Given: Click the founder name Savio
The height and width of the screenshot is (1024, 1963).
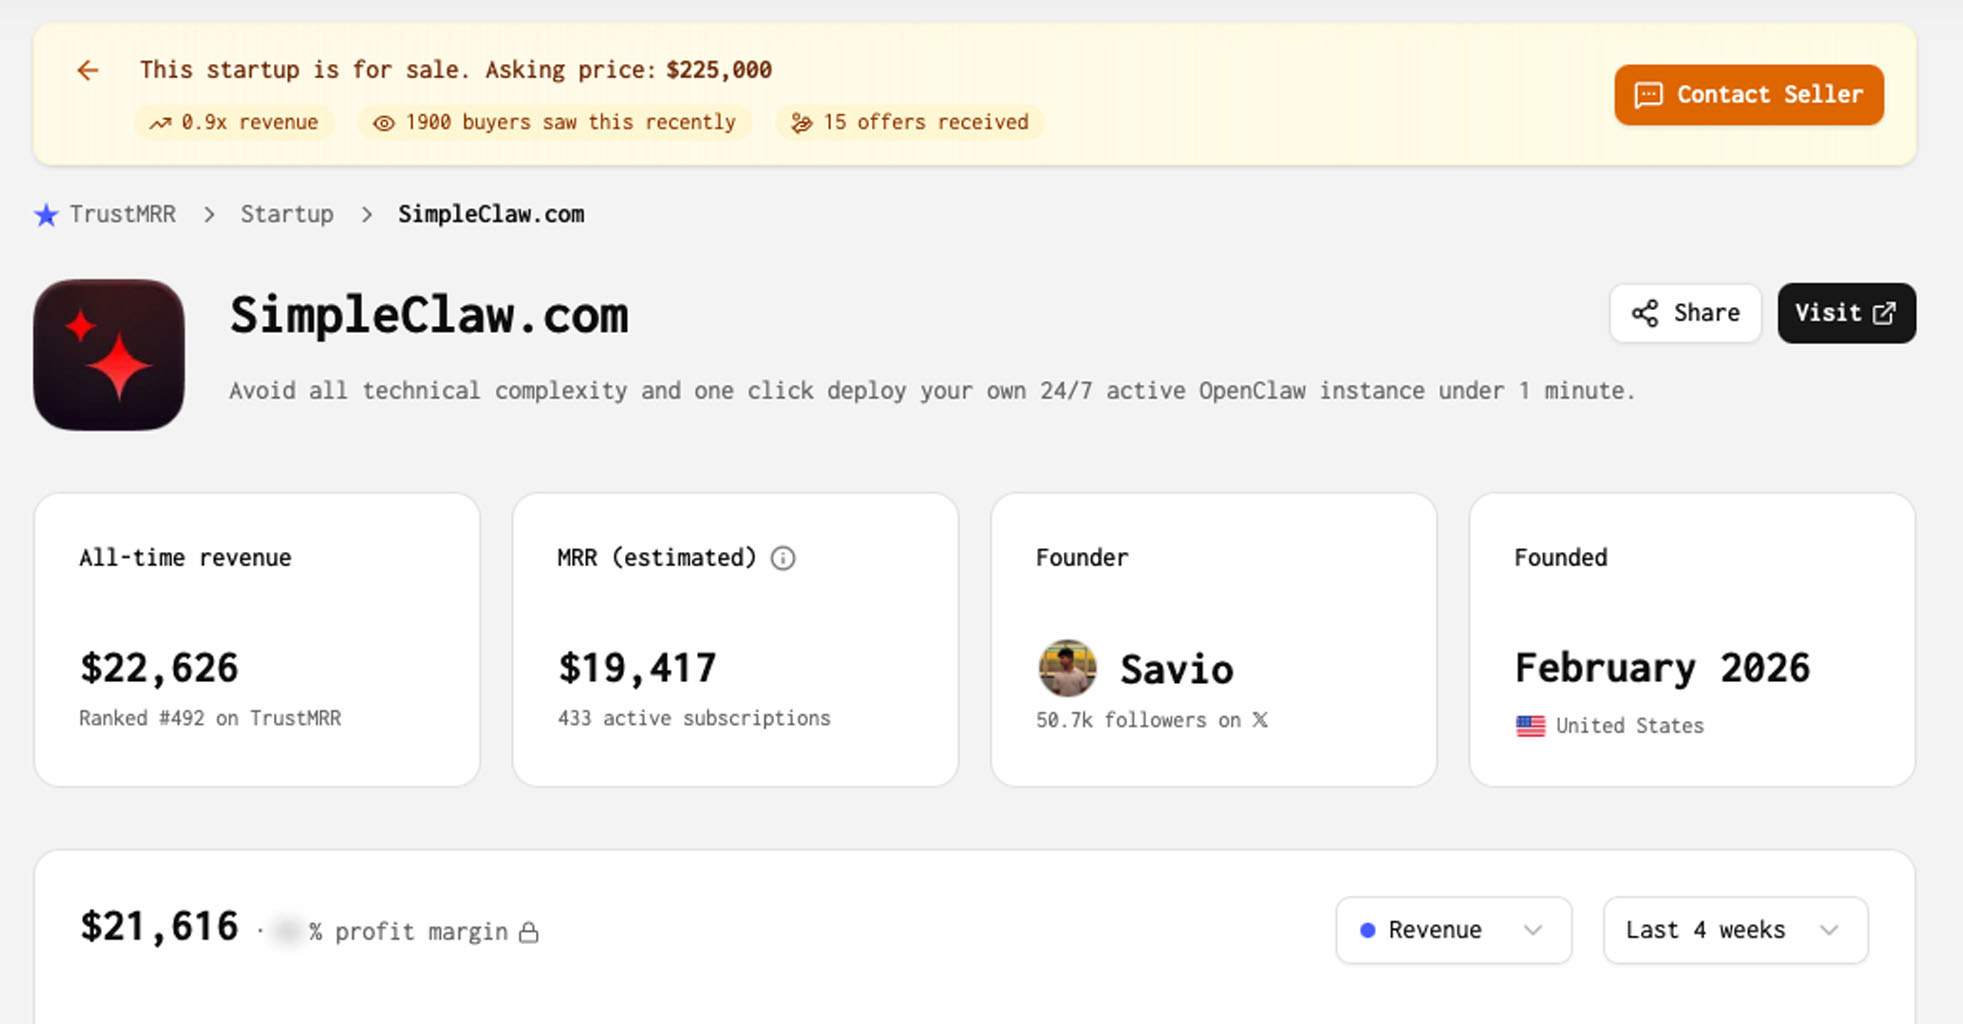Looking at the screenshot, I should point(1176,669).
